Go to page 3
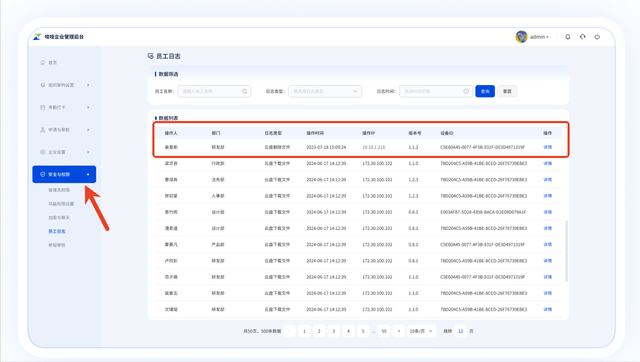The image size is (640, 362). pyautogui.click(x=333, y=331)
